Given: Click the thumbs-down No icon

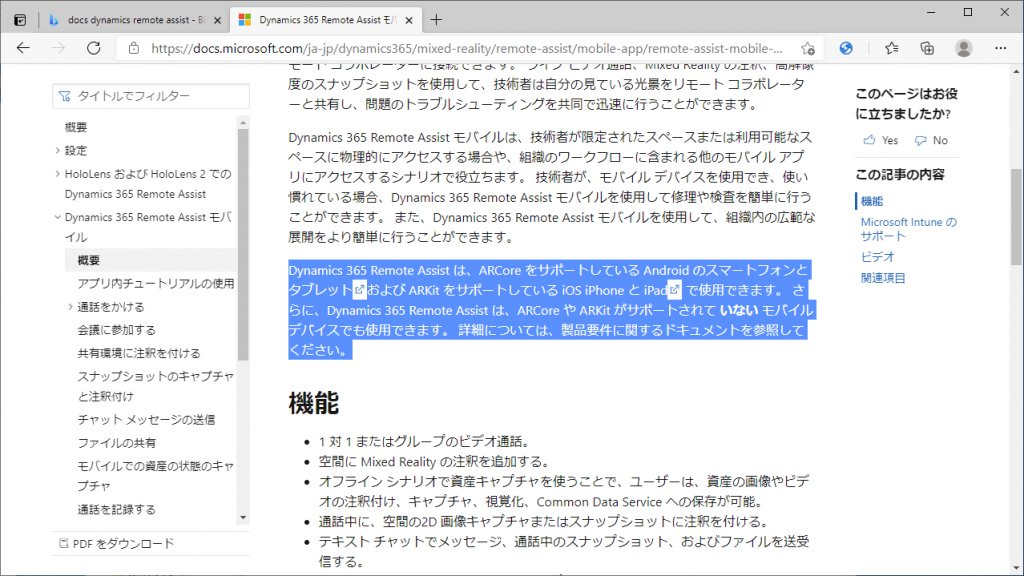Looking at the screenshot, I should click(x=920, y=140).
